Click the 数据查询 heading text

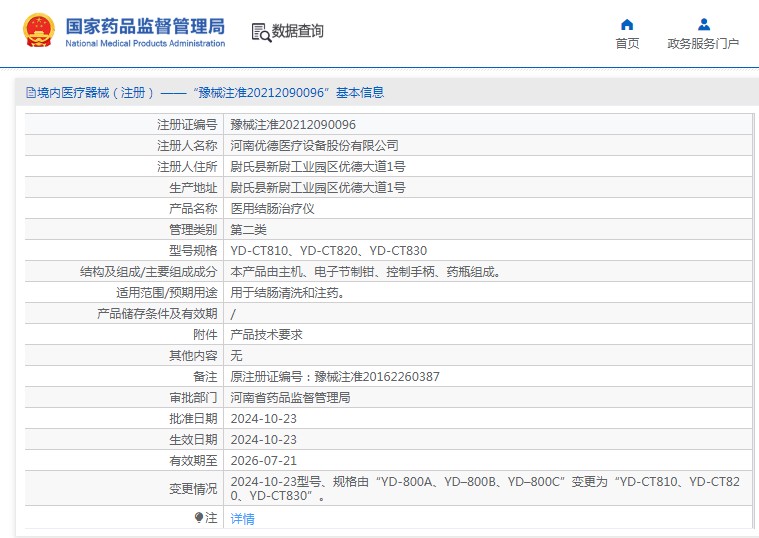pos(298,32)
